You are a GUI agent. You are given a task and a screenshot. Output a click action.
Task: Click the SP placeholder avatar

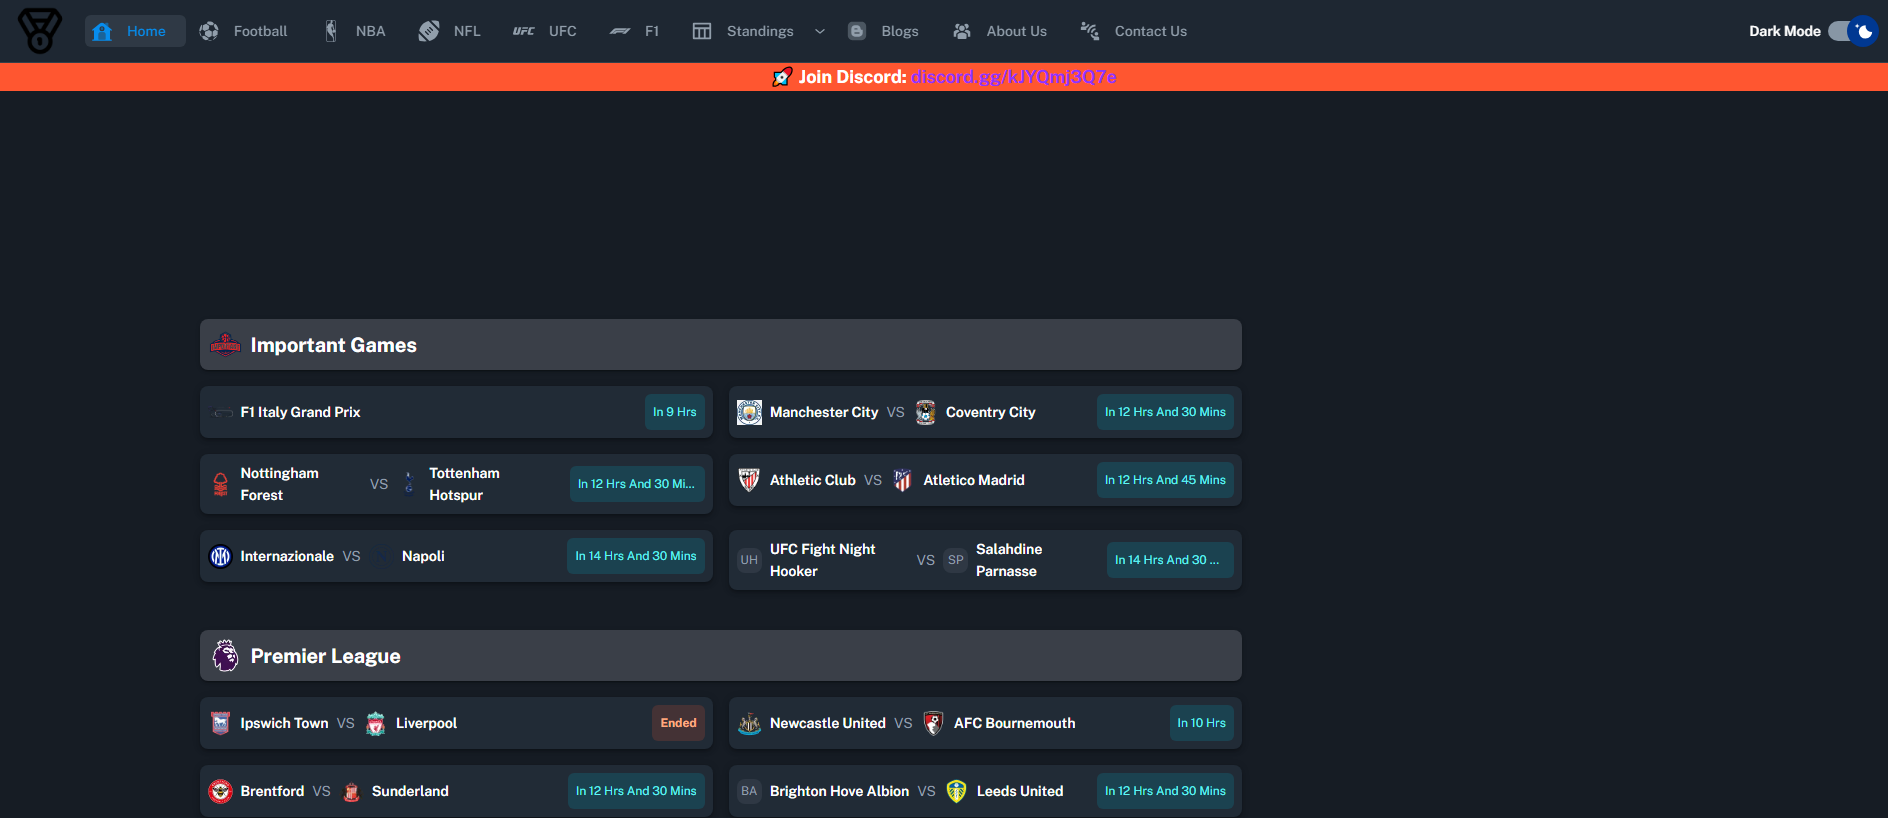pos(956,560)
